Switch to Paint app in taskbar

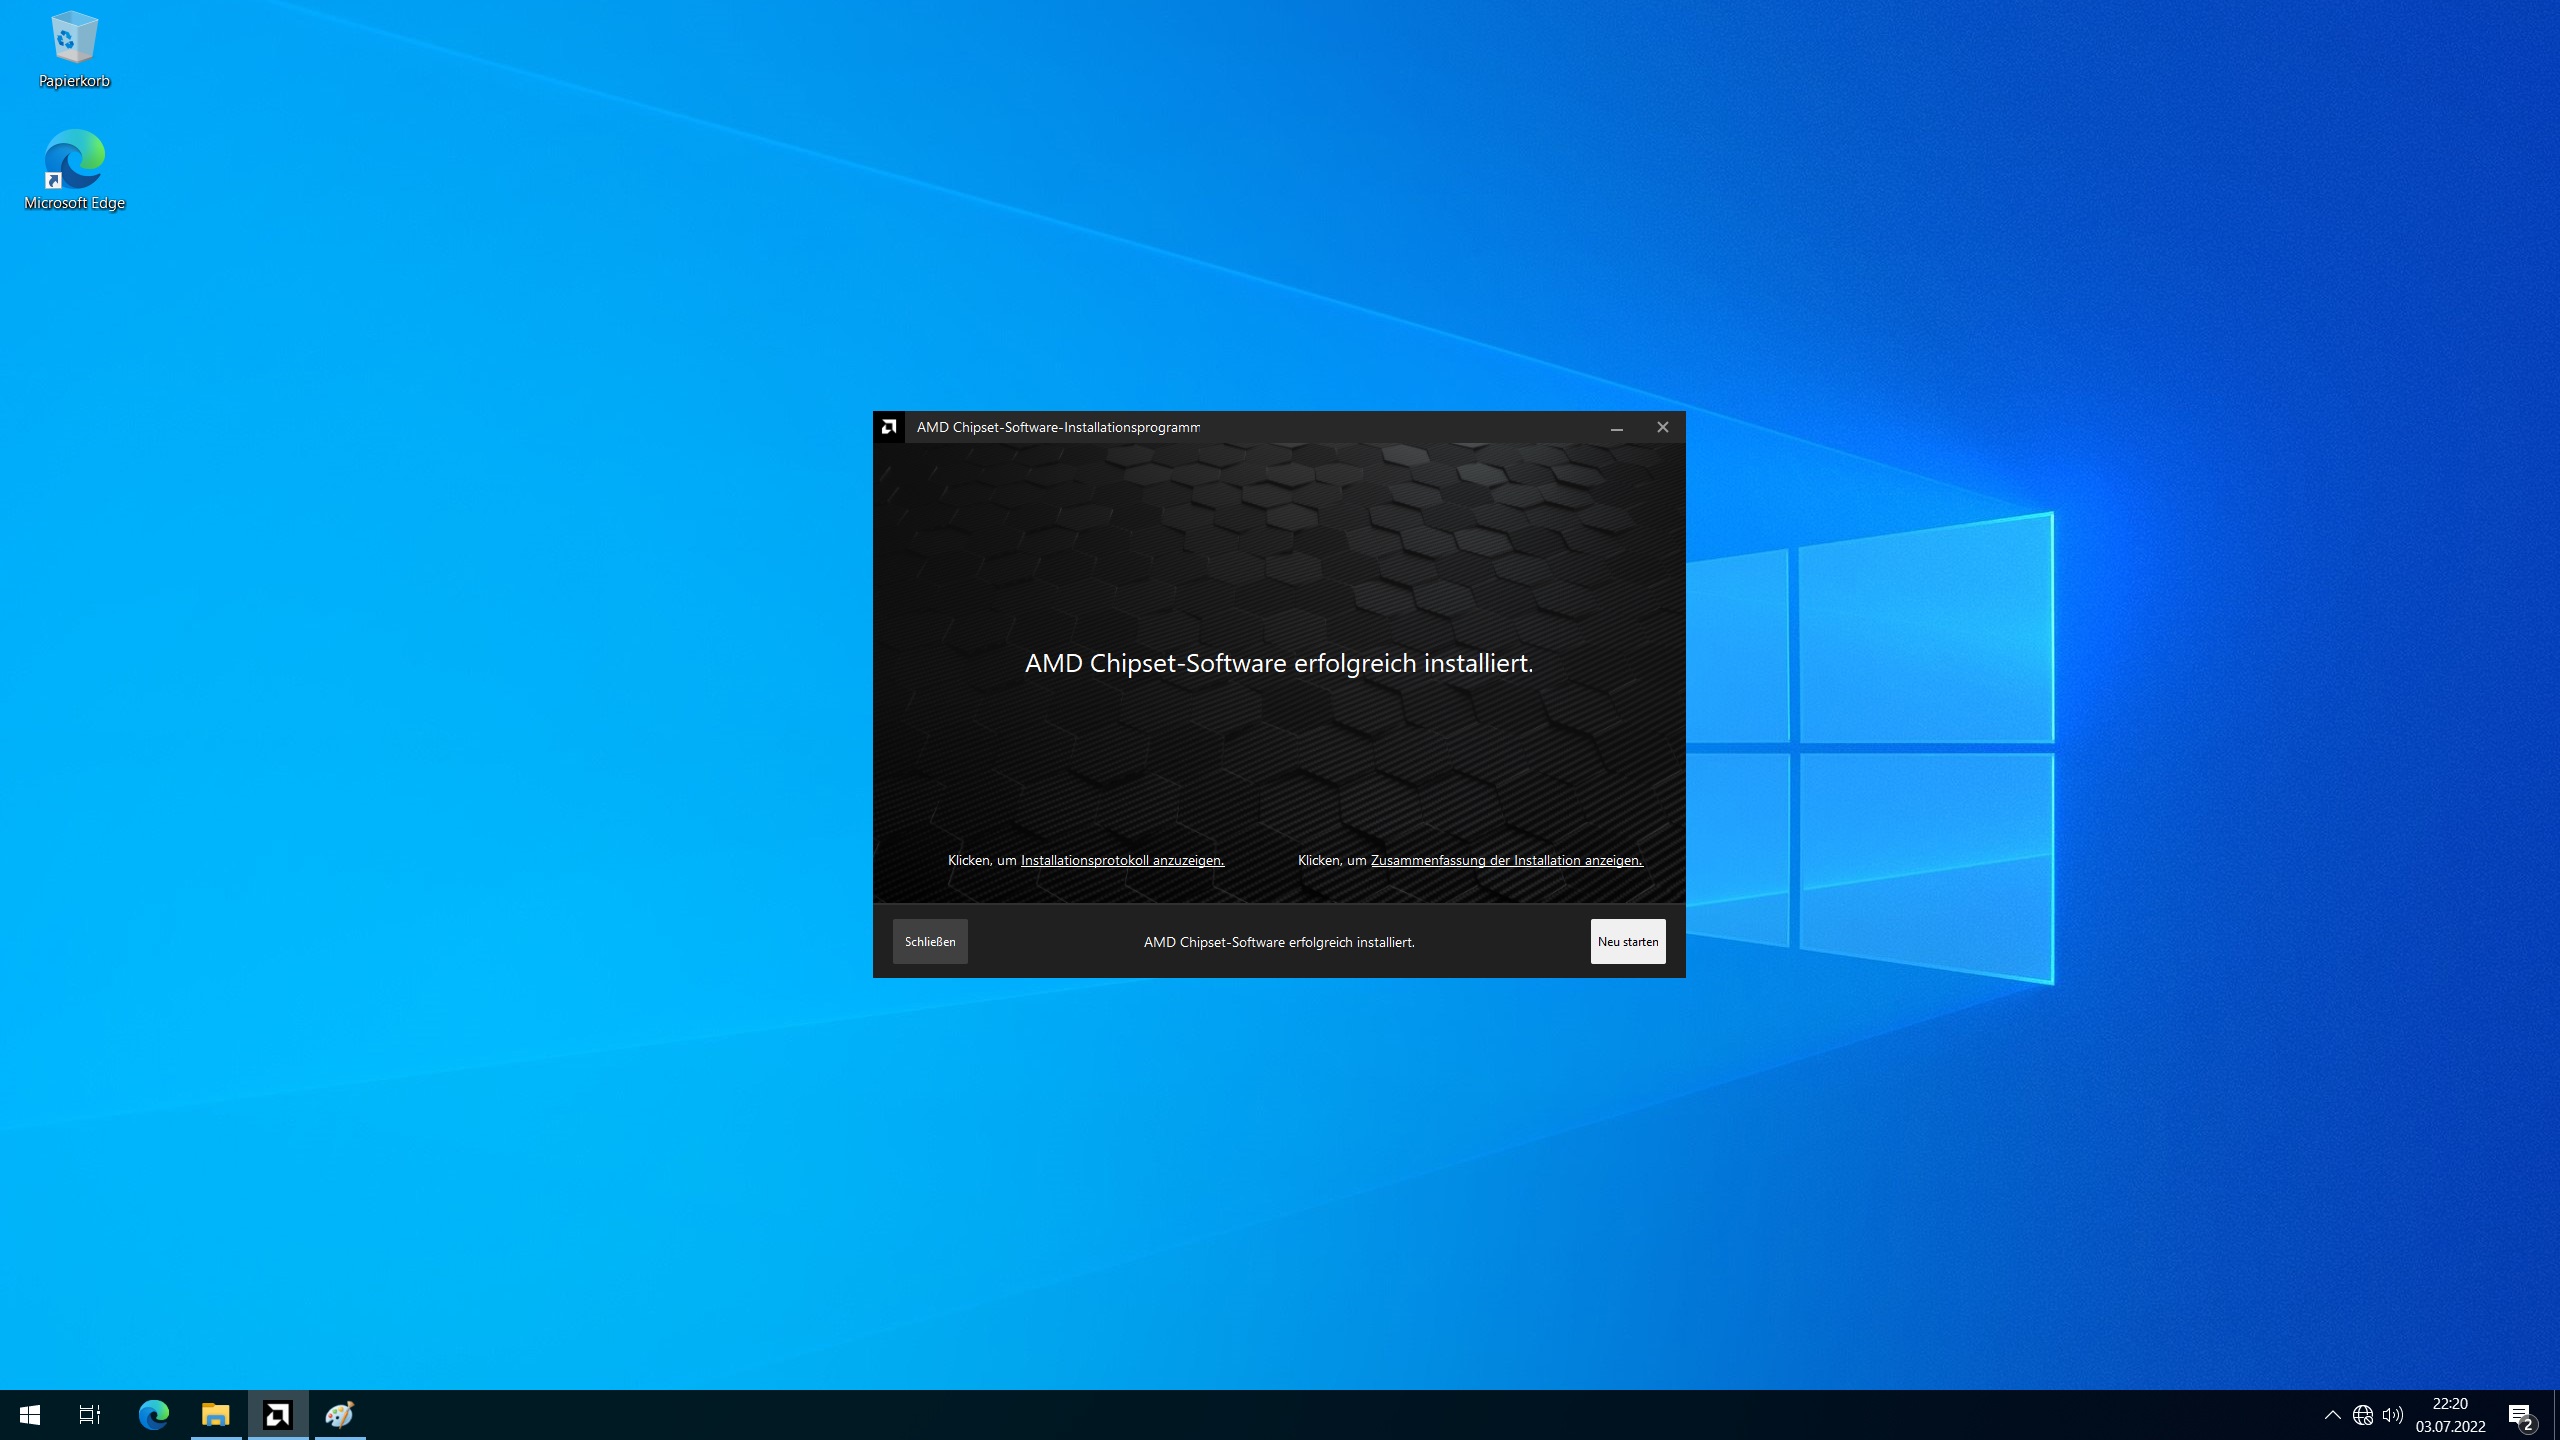(x=340, y=1415)
